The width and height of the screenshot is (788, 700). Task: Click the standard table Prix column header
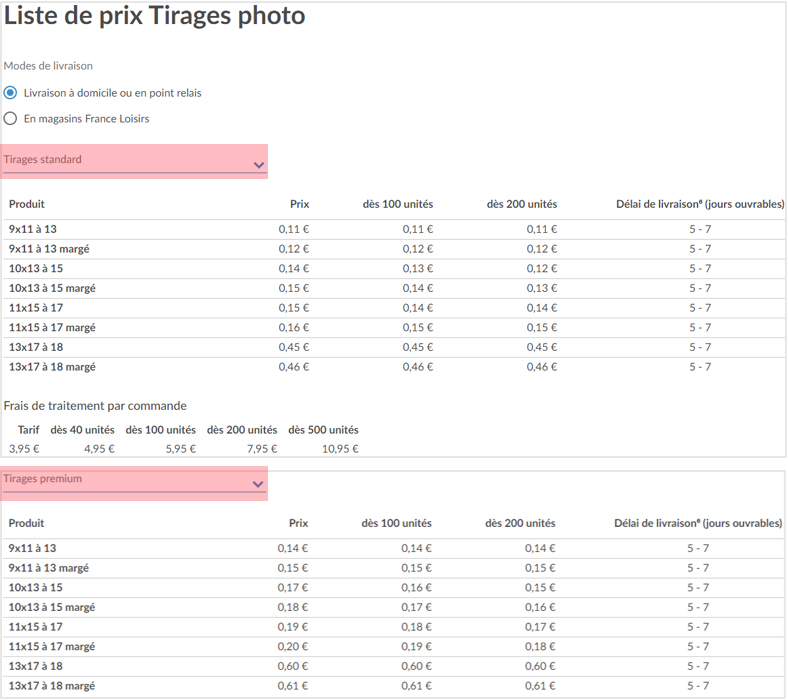click(x=300, y=204)
